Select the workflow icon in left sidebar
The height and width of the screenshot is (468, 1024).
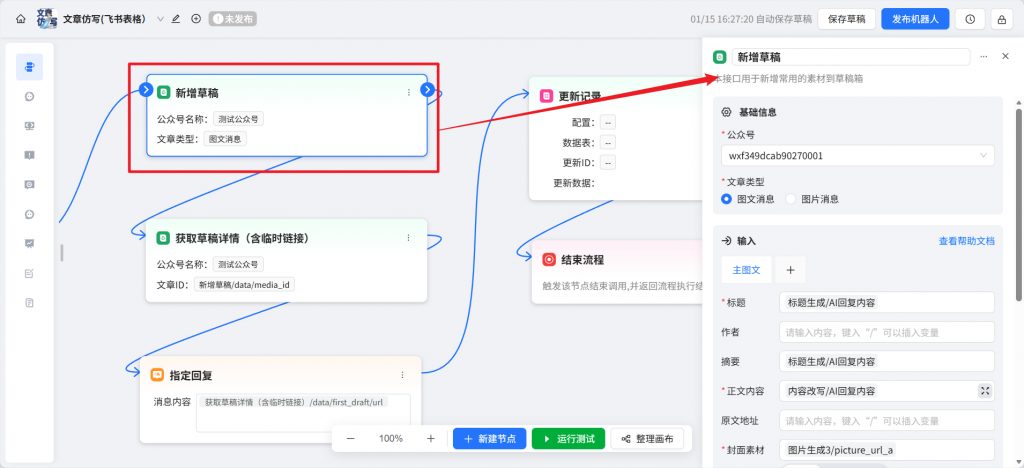tap(29, 67)
